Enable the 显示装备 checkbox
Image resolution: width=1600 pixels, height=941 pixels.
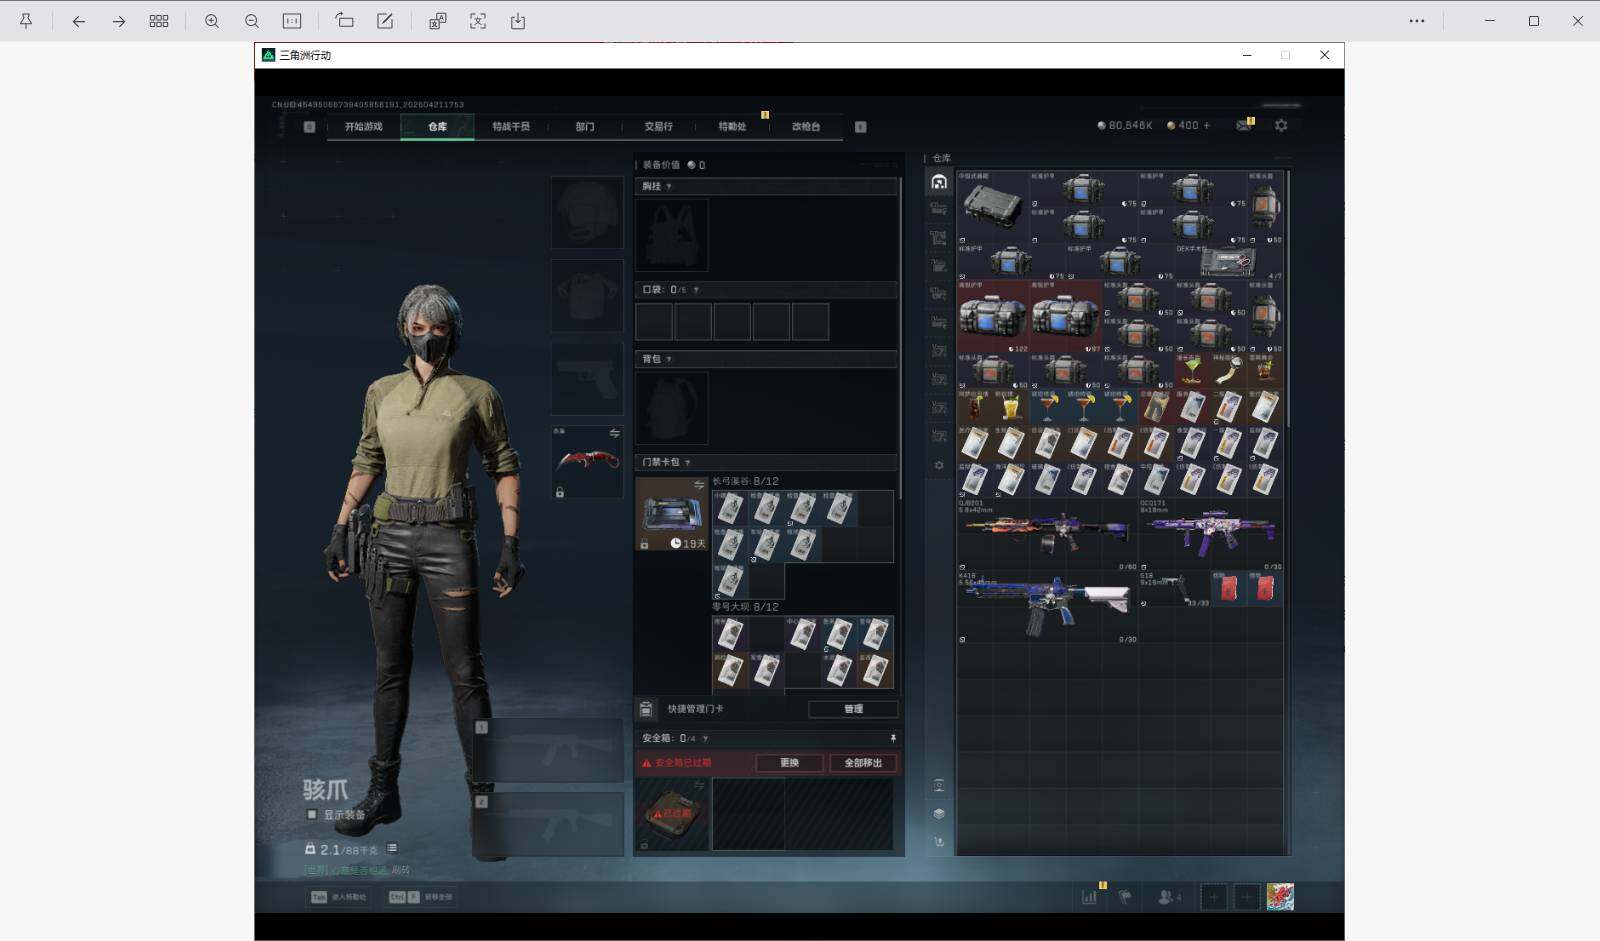[312, 814]
